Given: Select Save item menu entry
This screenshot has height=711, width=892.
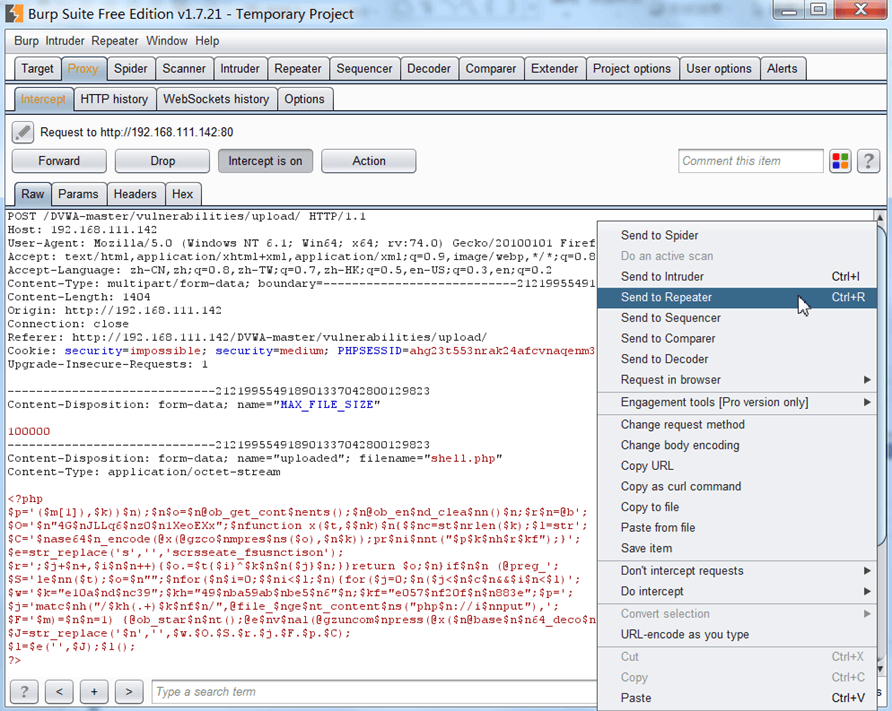Looking at the screenshot, I should 737,548.
